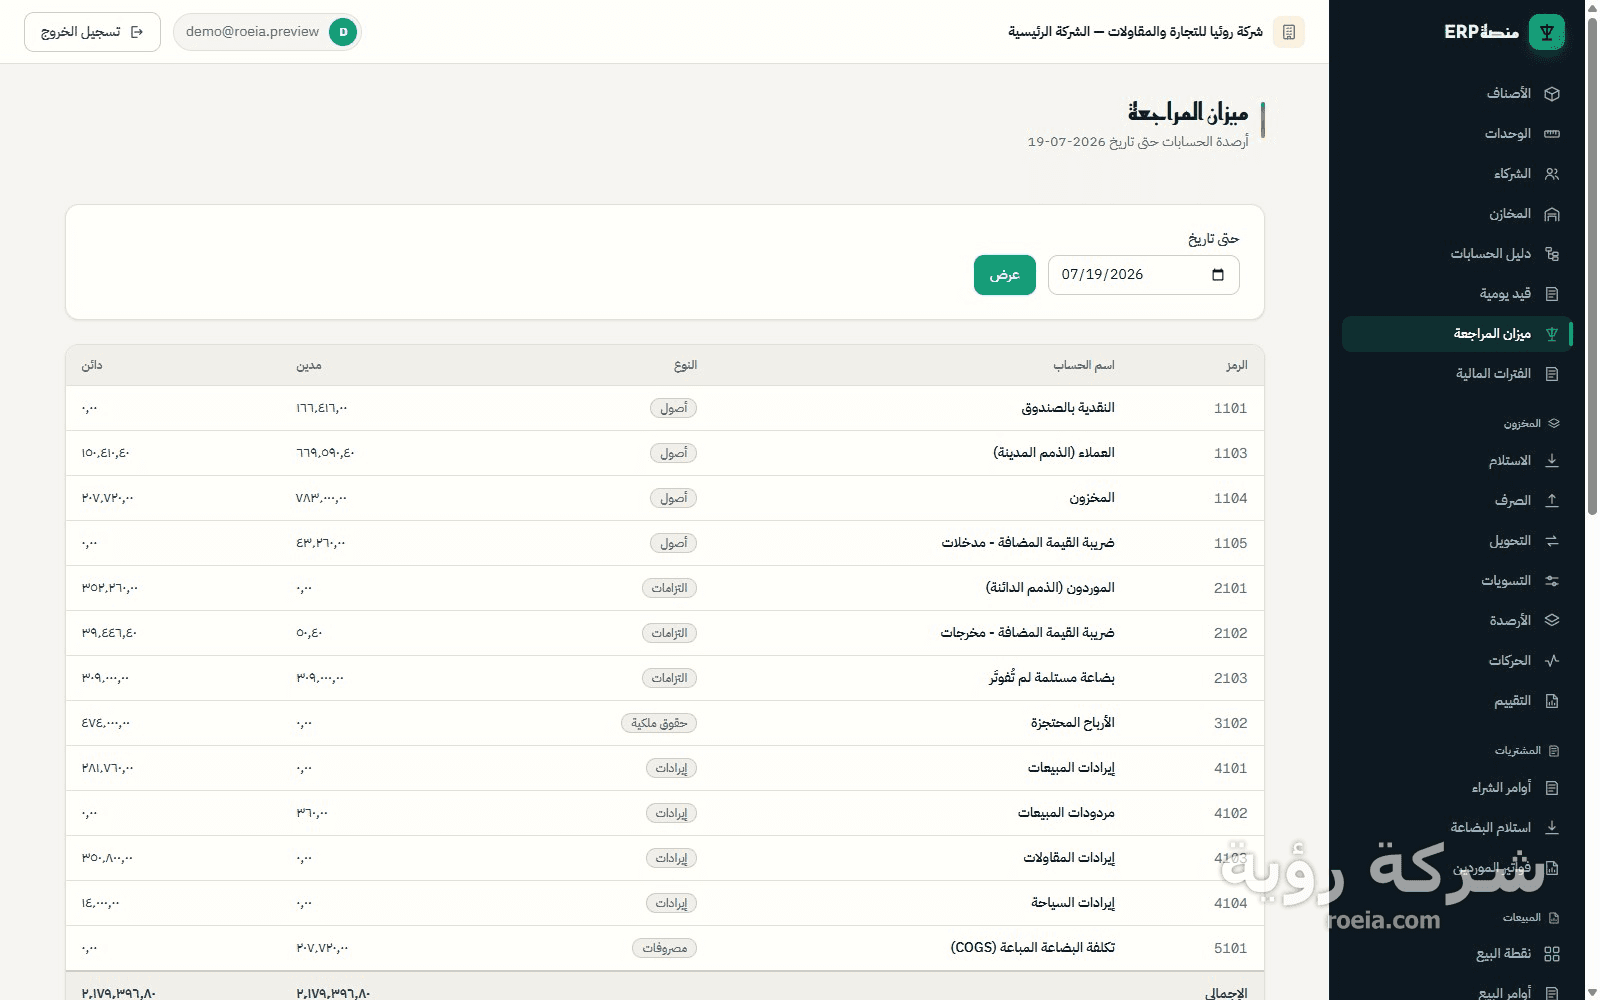Viewport: 1600px width, 1000px height.
Task: Click the ميزان المراجعة page heading
Action: [x=1188, y=112]
